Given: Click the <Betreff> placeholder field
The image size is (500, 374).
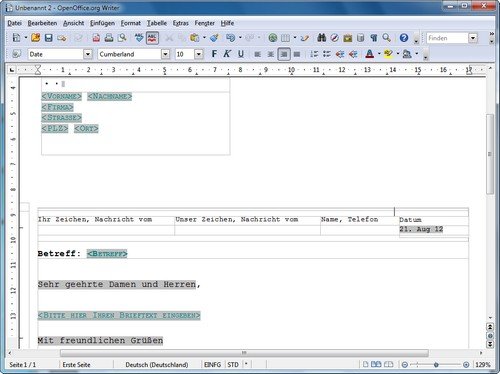Looking at the screenshot, I should pyautogui.click(x=107, y=254).
